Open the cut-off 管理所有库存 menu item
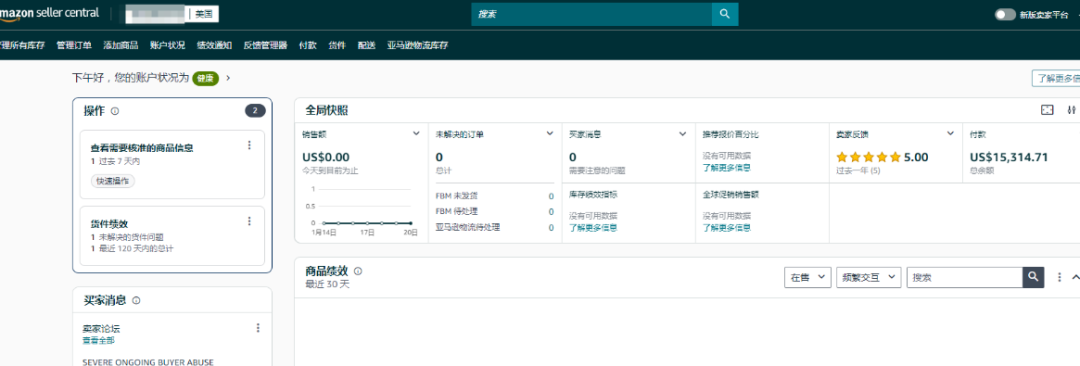 coord(23,45)
